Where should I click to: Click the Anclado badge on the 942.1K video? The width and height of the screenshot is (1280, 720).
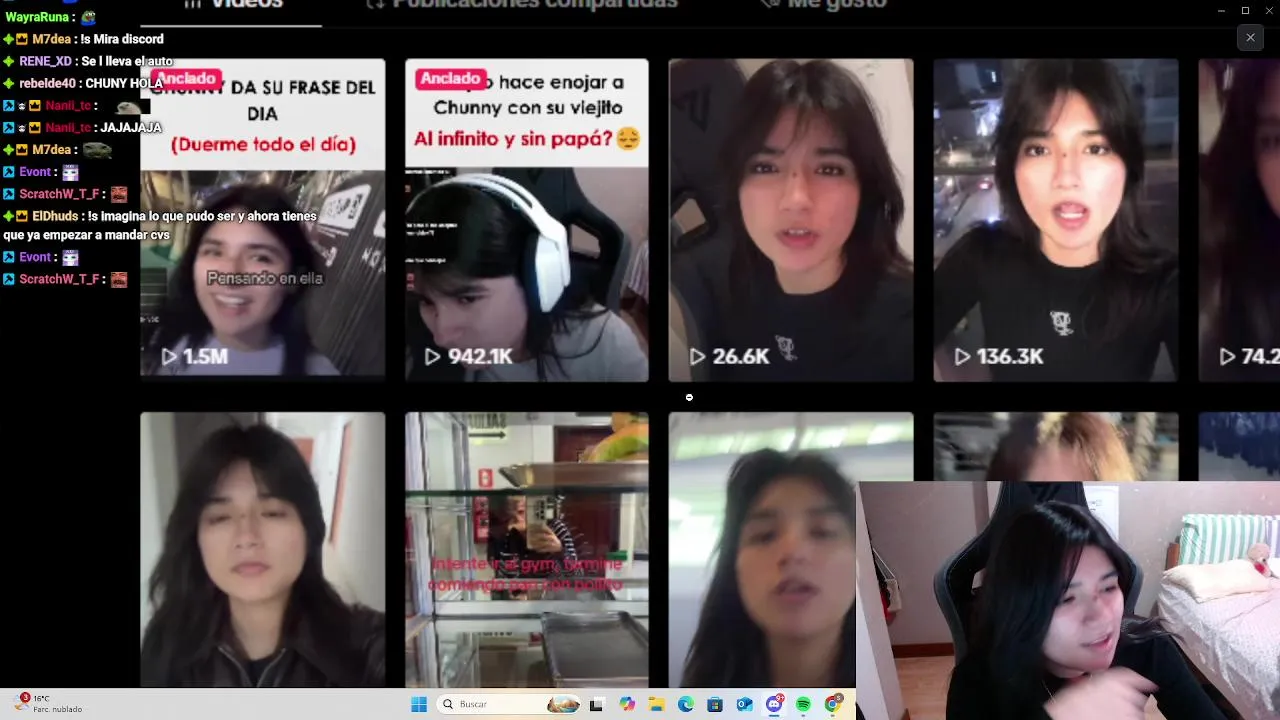coord(452,78)
